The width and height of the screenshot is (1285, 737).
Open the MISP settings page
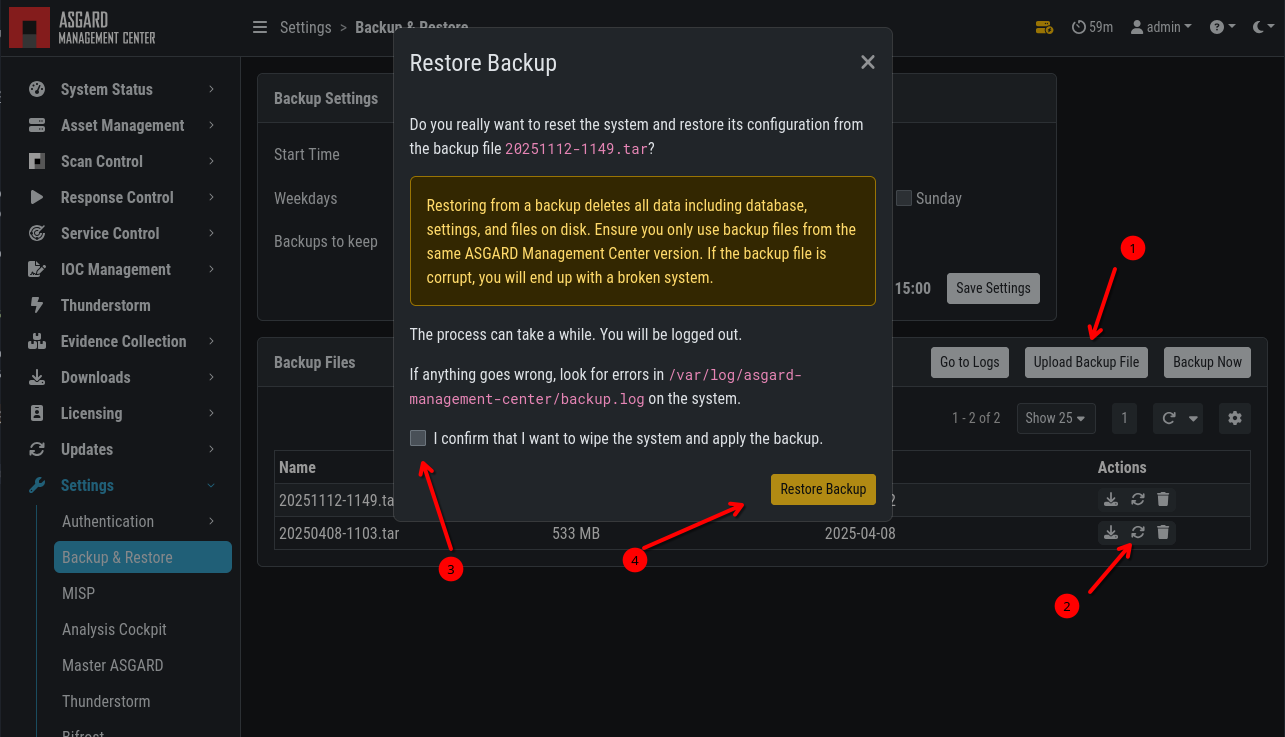click(x=78, y=593)
